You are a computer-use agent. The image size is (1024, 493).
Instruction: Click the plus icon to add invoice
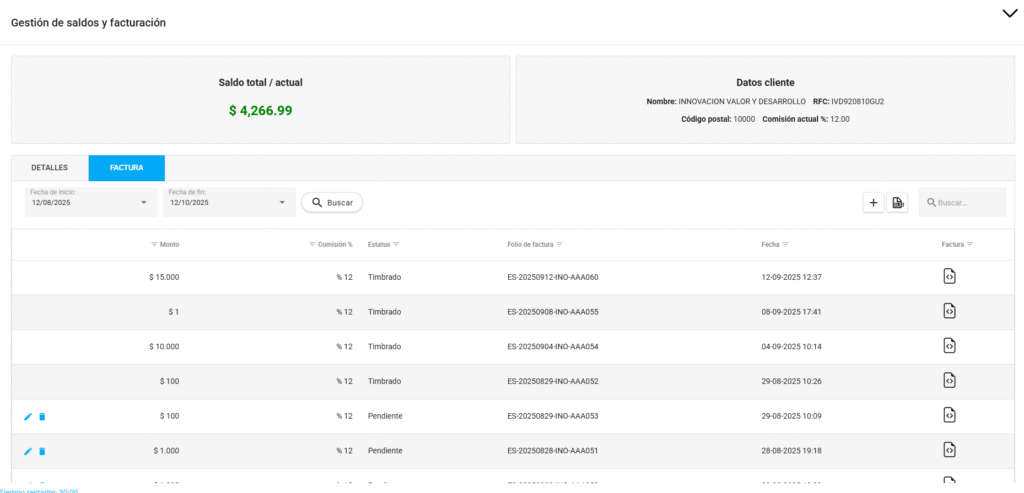pyautogui.click(x=873, y=203)
